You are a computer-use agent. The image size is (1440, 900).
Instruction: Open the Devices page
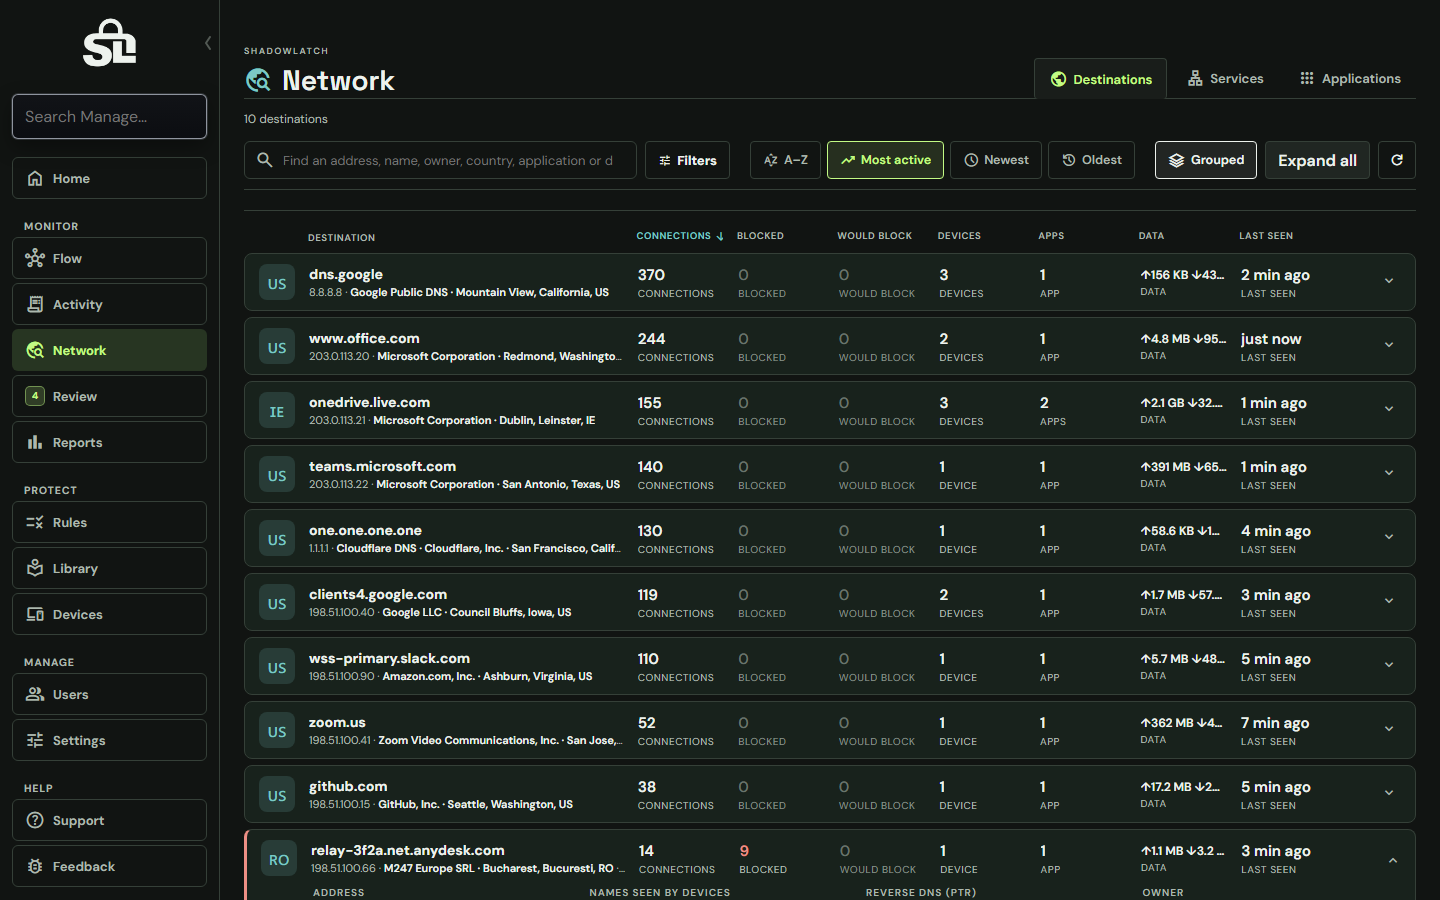[x=109, y=614]
